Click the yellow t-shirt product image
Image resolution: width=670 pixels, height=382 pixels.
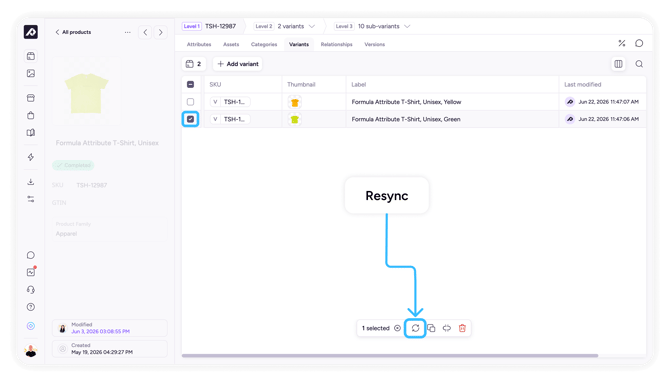(x=87, y=93)
